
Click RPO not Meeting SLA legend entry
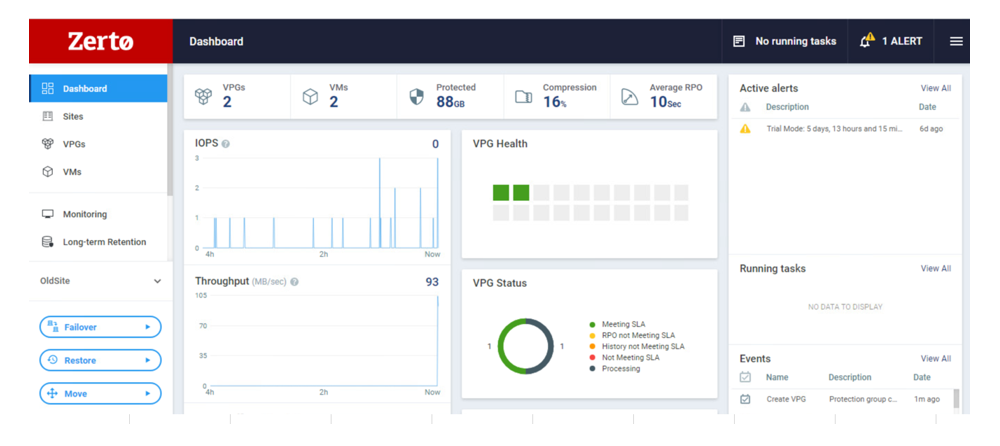(632, 335)
